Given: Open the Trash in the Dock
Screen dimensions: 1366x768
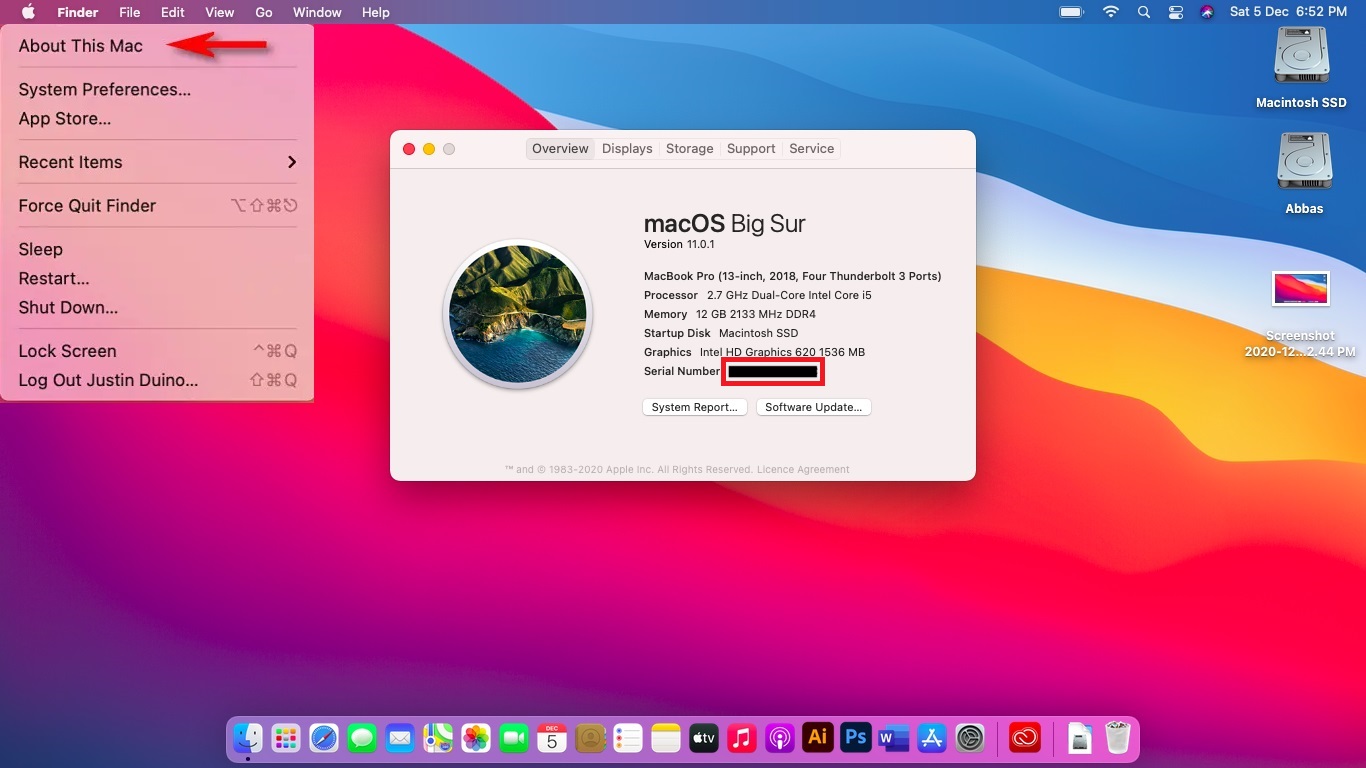Looking at the screenshot, I should (x=1117, y=739).
